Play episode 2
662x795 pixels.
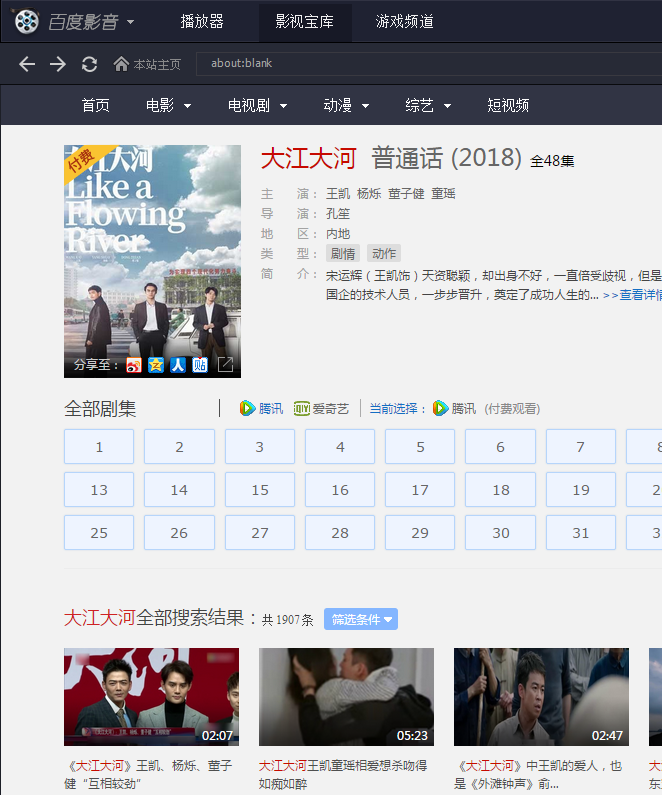(179, 447)
